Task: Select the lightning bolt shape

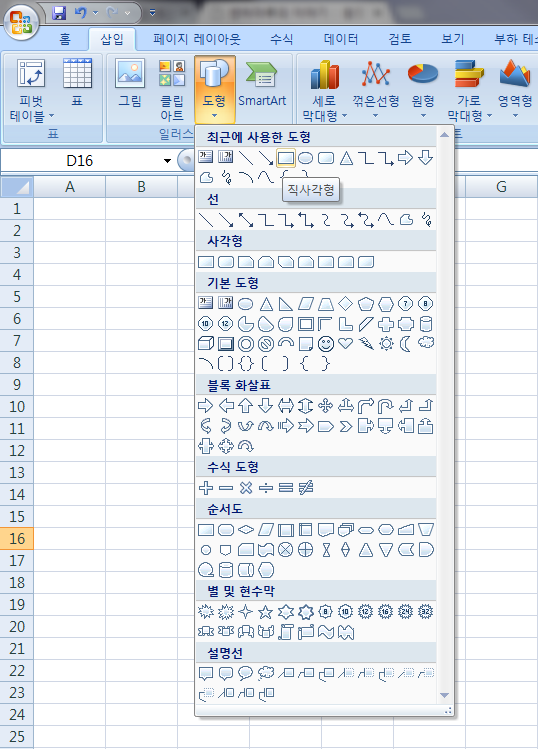Action: tap(366, 344)
